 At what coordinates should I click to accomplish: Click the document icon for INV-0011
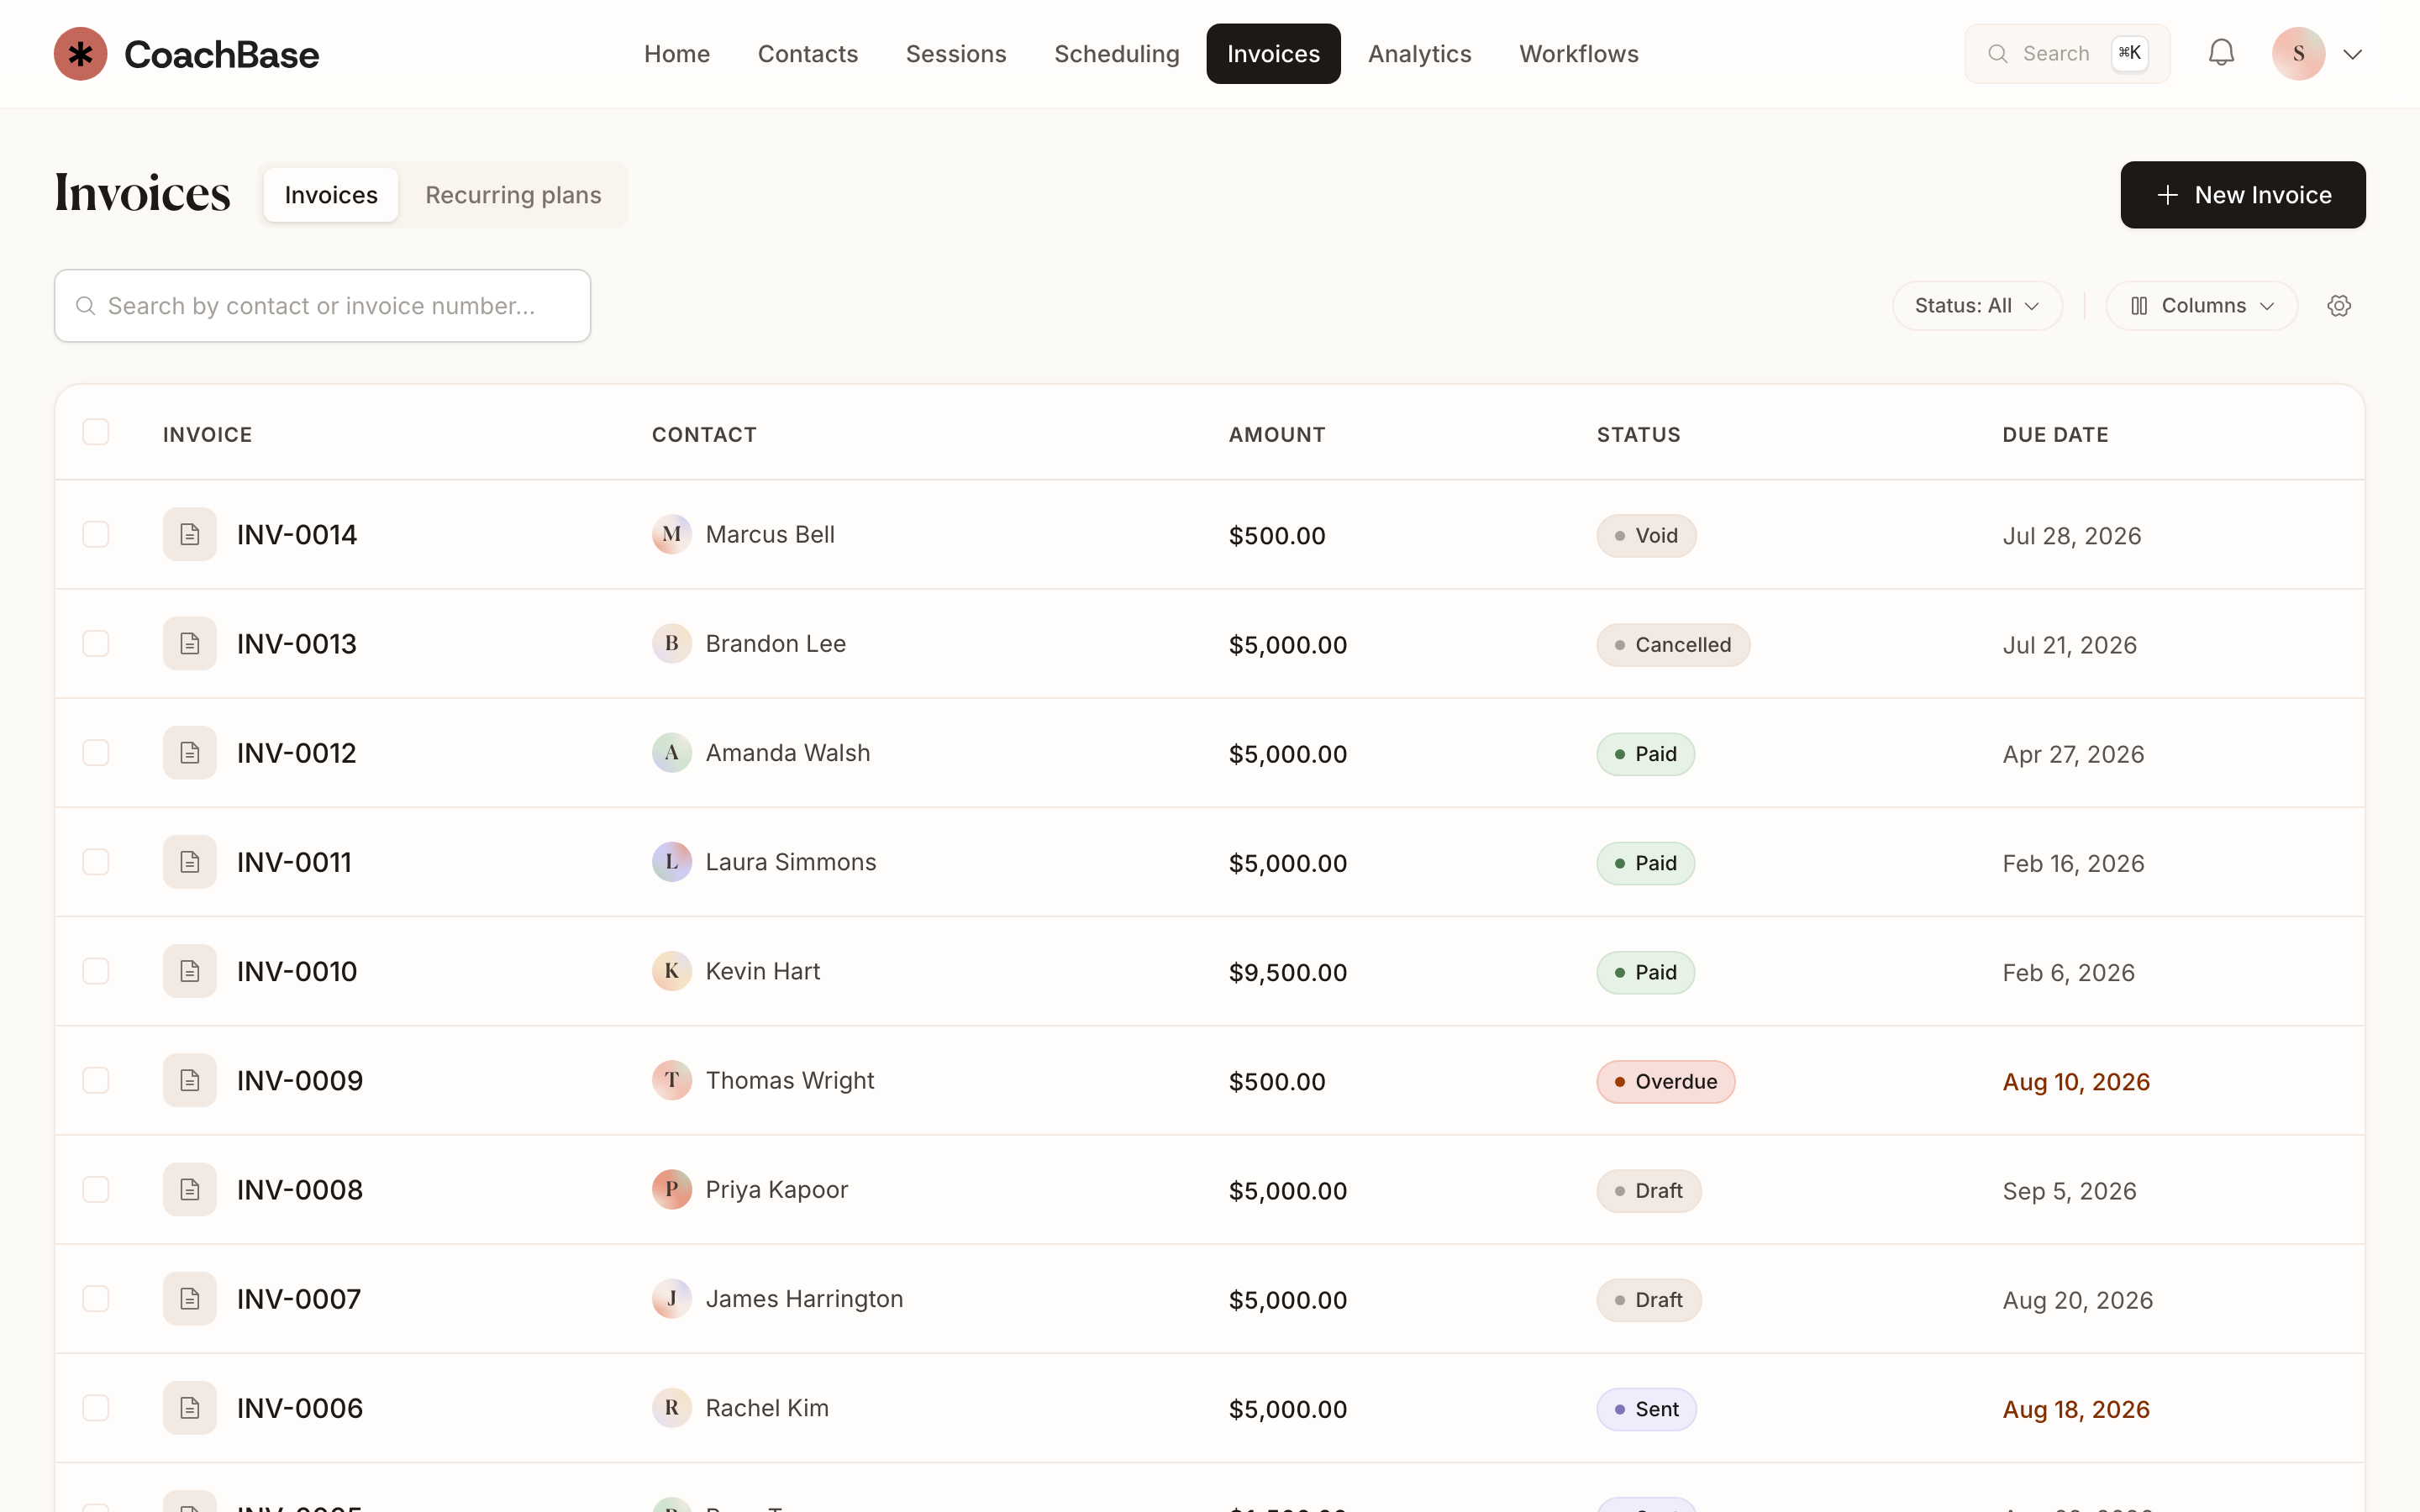click(x=190, y=862)
